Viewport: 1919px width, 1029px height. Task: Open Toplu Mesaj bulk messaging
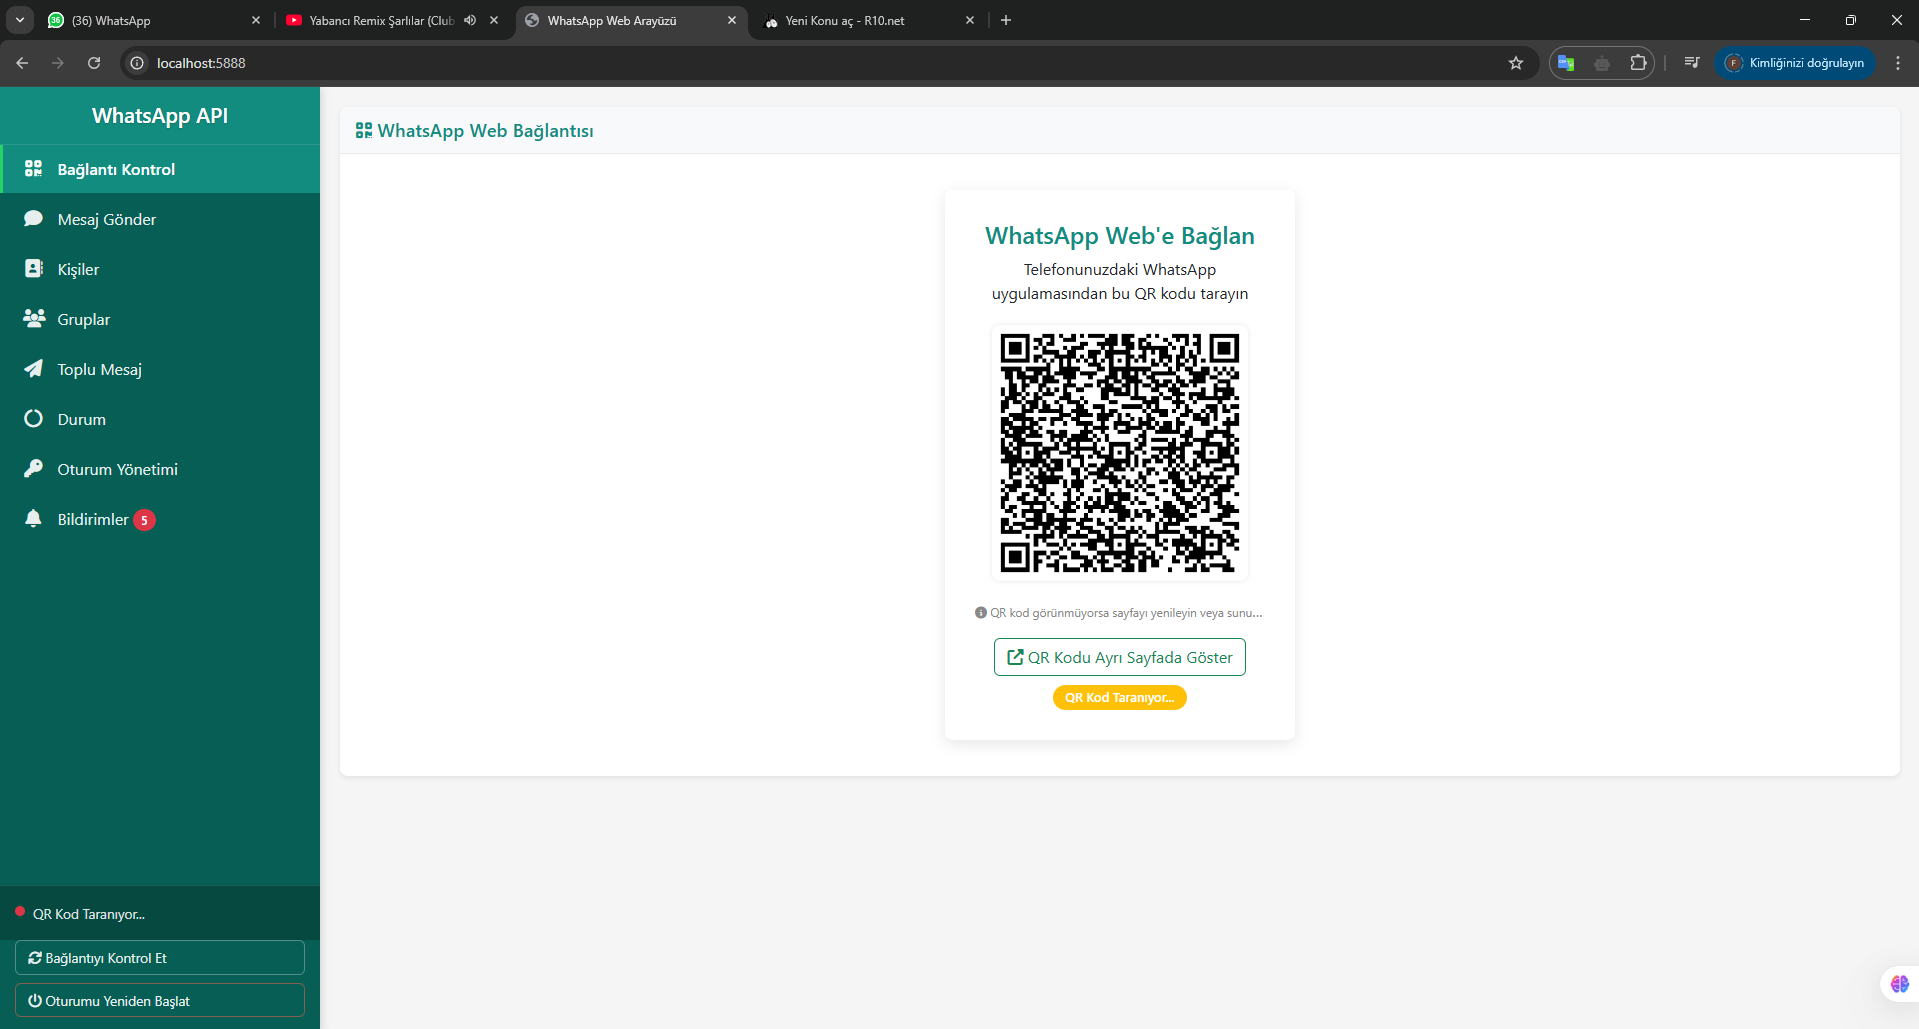(x=160, y=369)
